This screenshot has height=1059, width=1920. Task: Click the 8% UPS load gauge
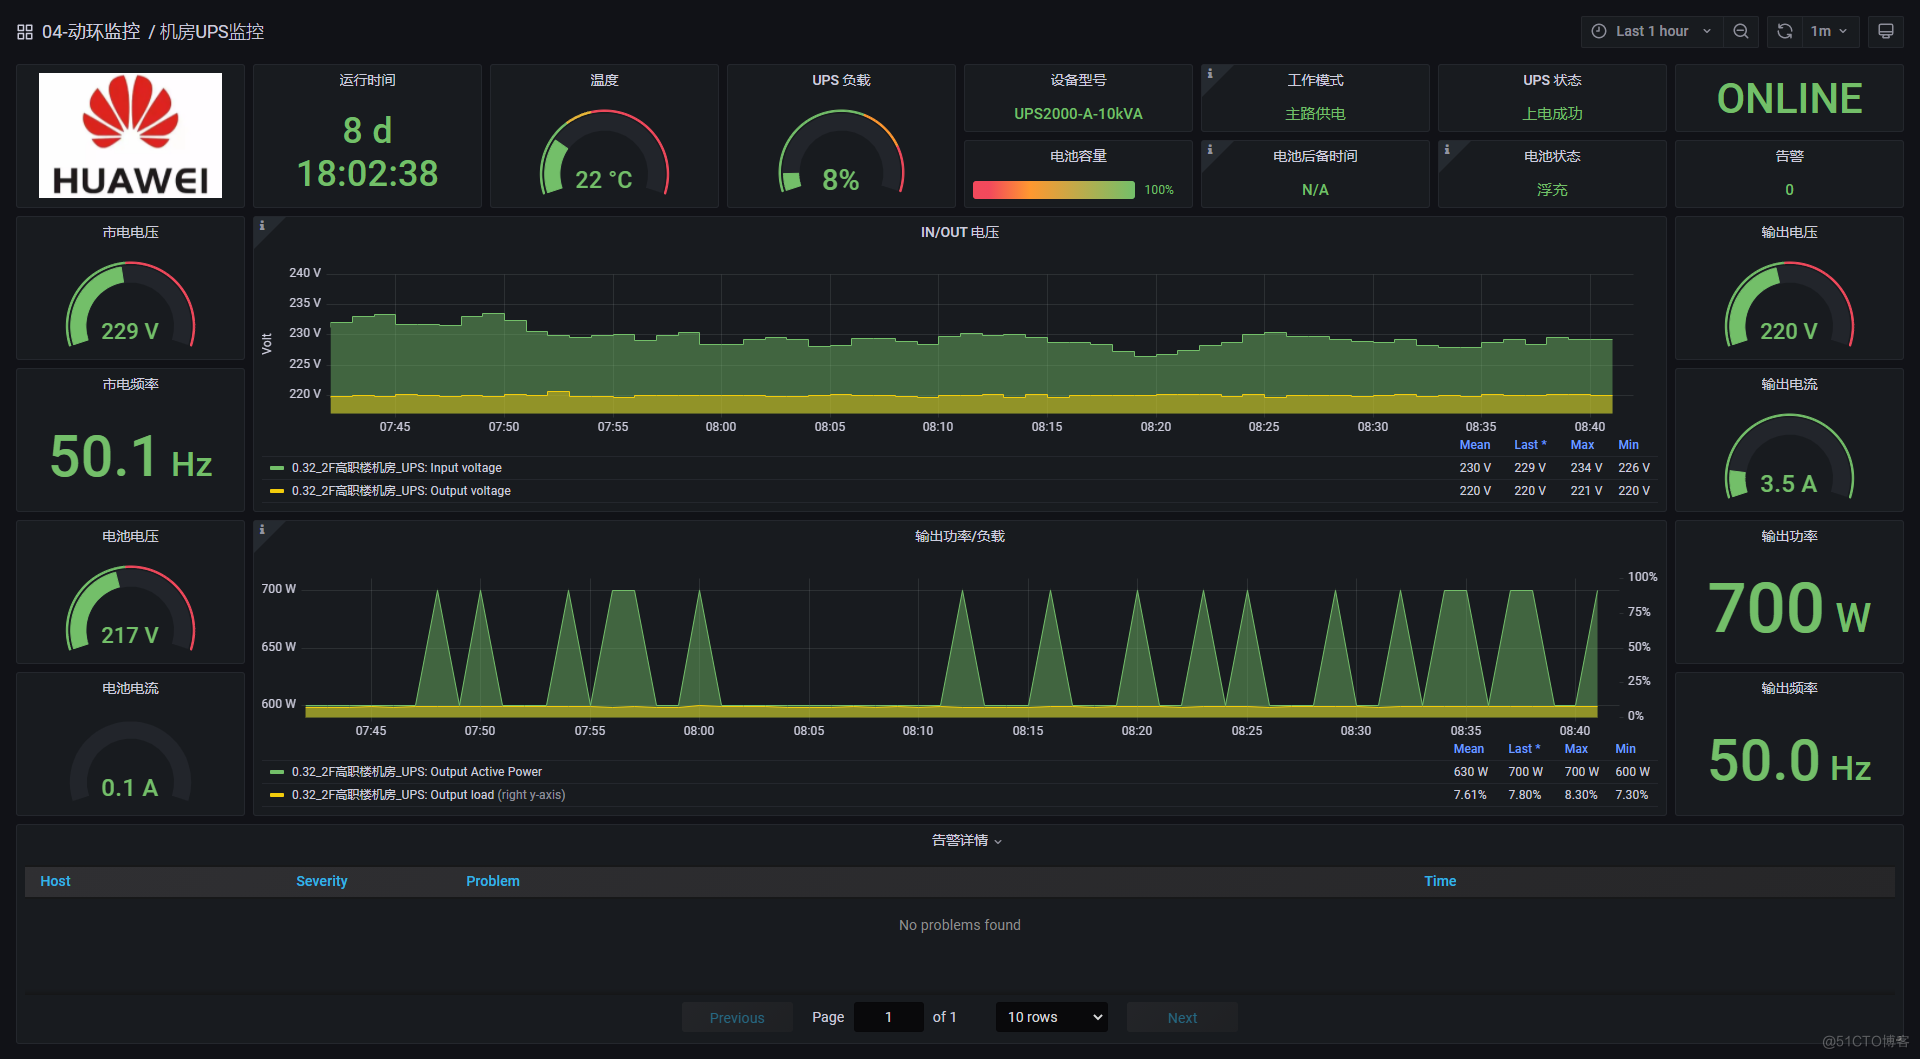tap(841, 153)
